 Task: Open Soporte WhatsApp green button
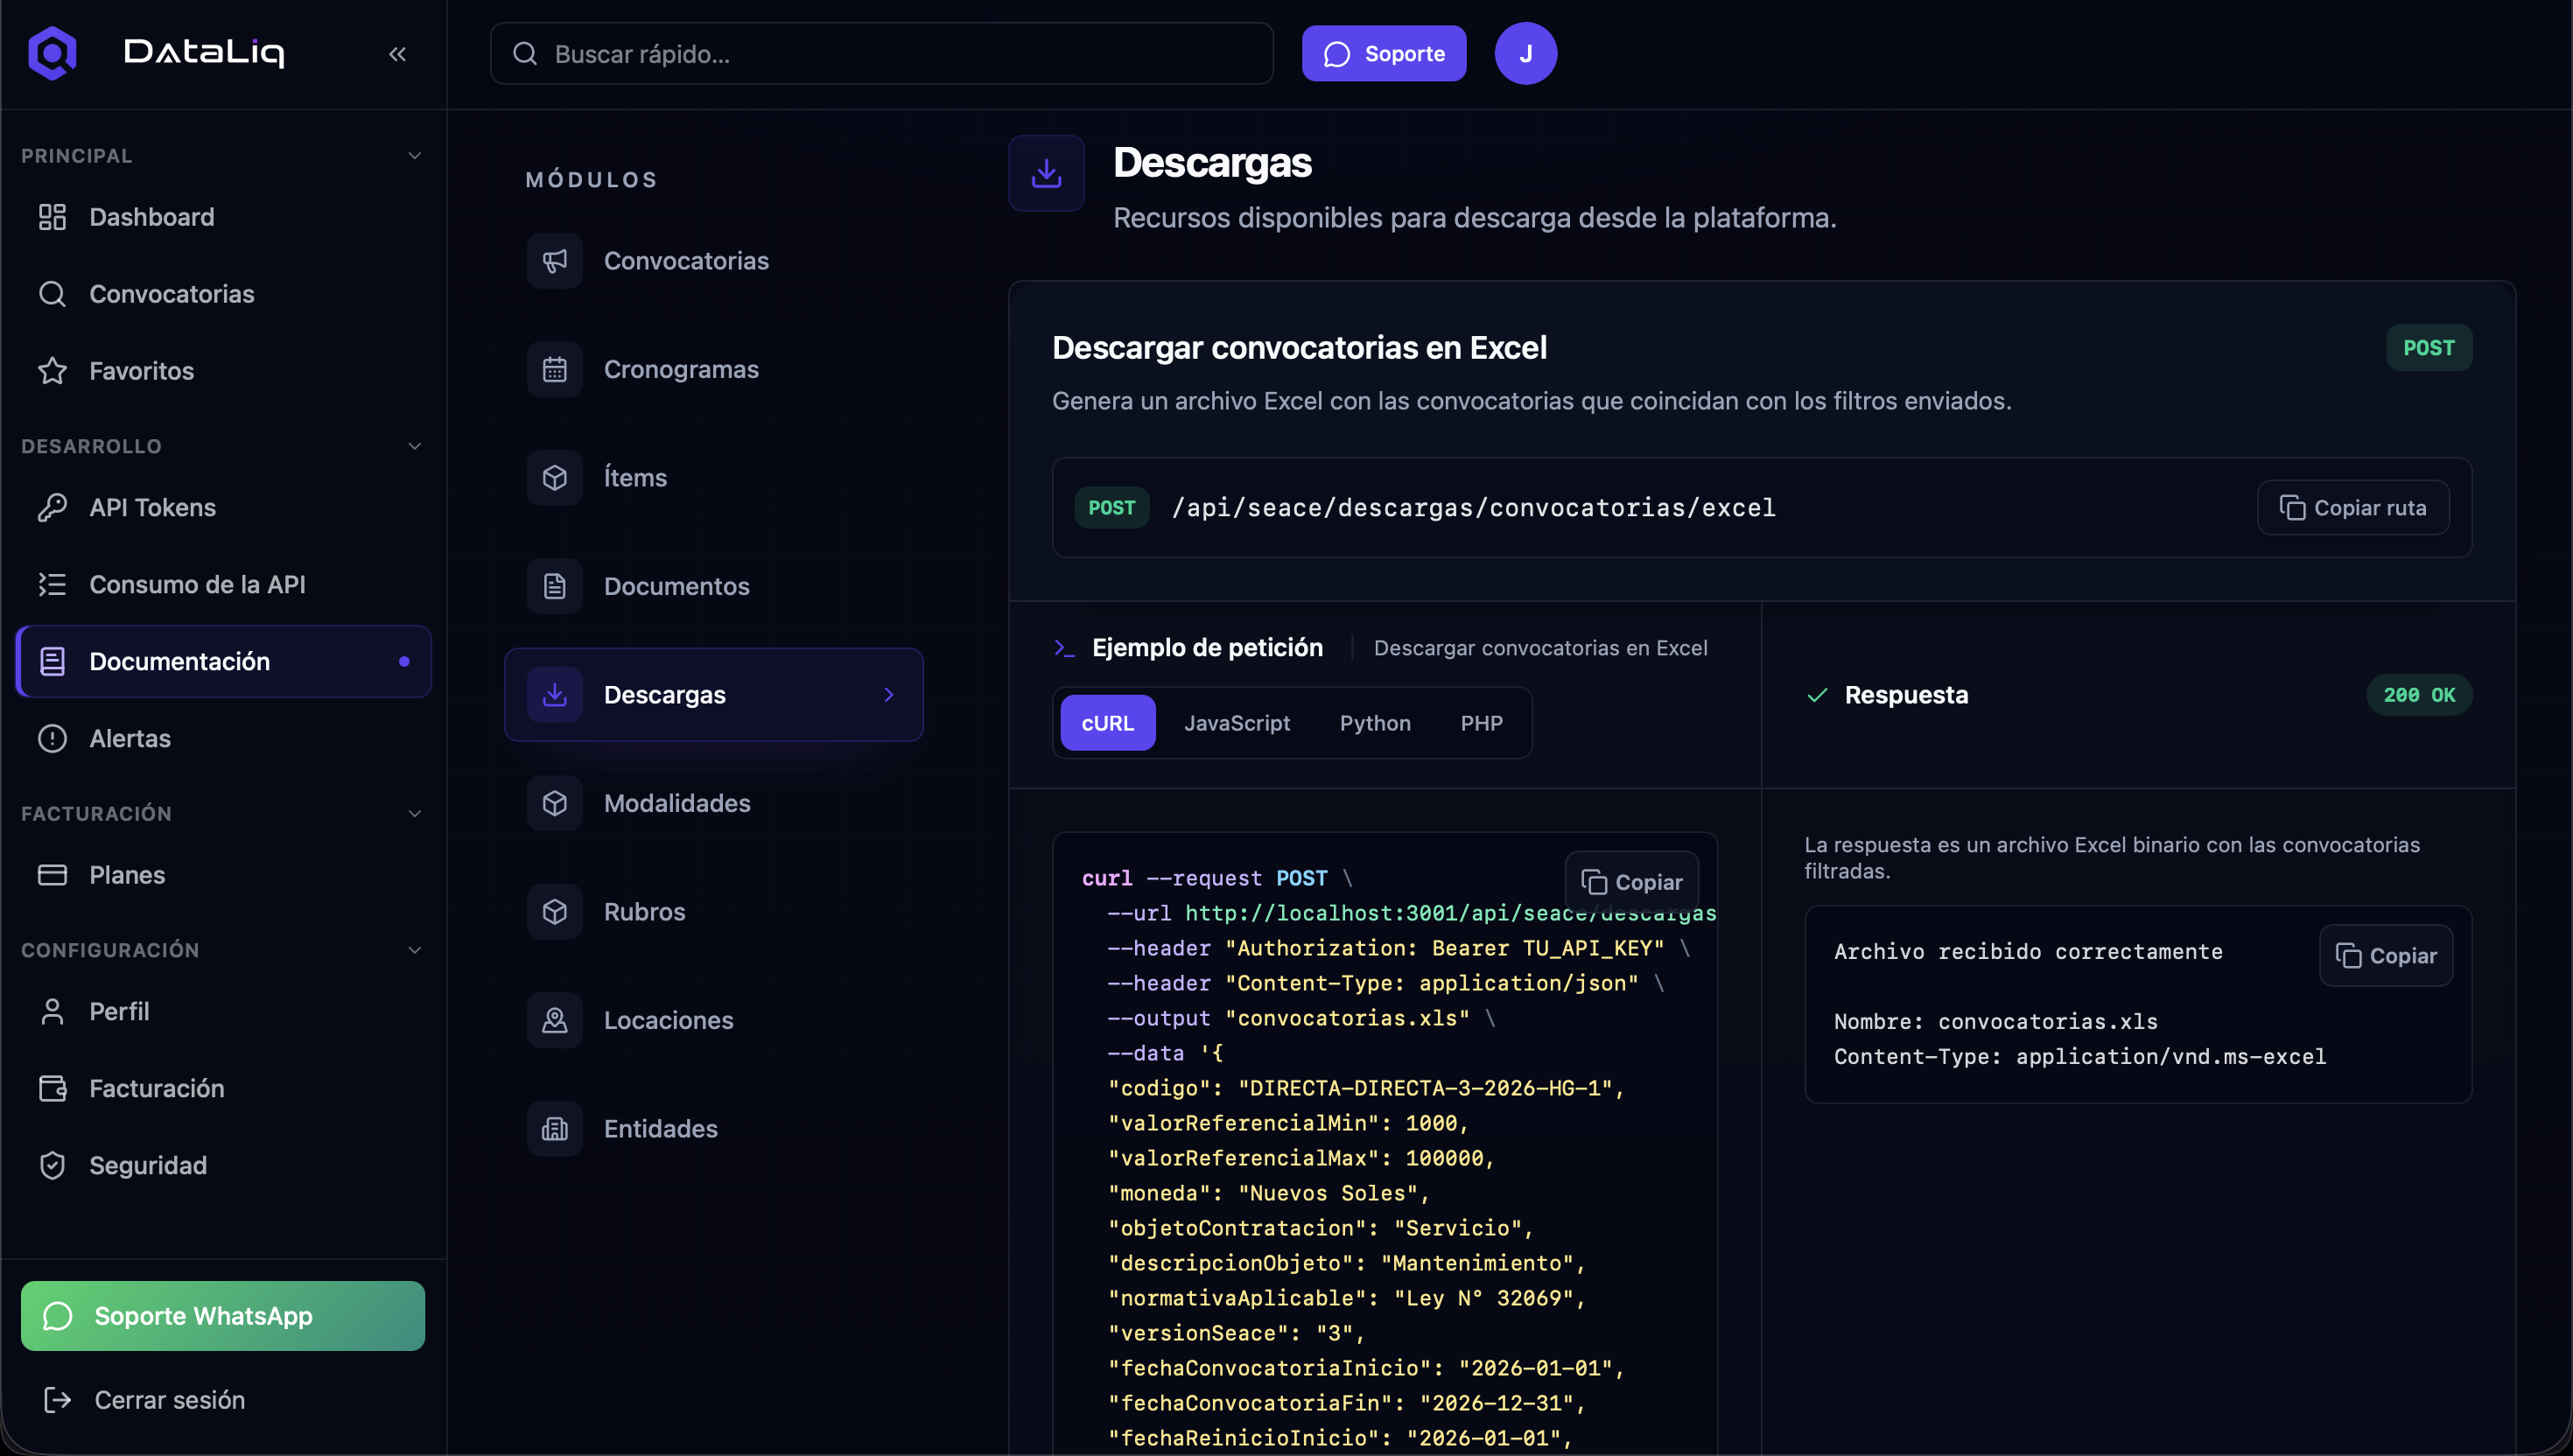point(223,1316)
